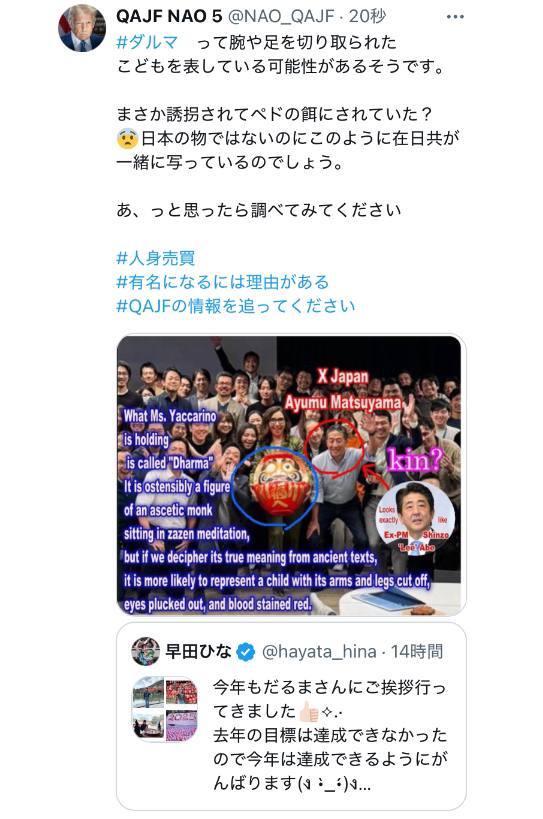Screen dimensions: 543x819
Task: Click the 14時間 timestamp in quoted tweet
Action: pos(417,651)
